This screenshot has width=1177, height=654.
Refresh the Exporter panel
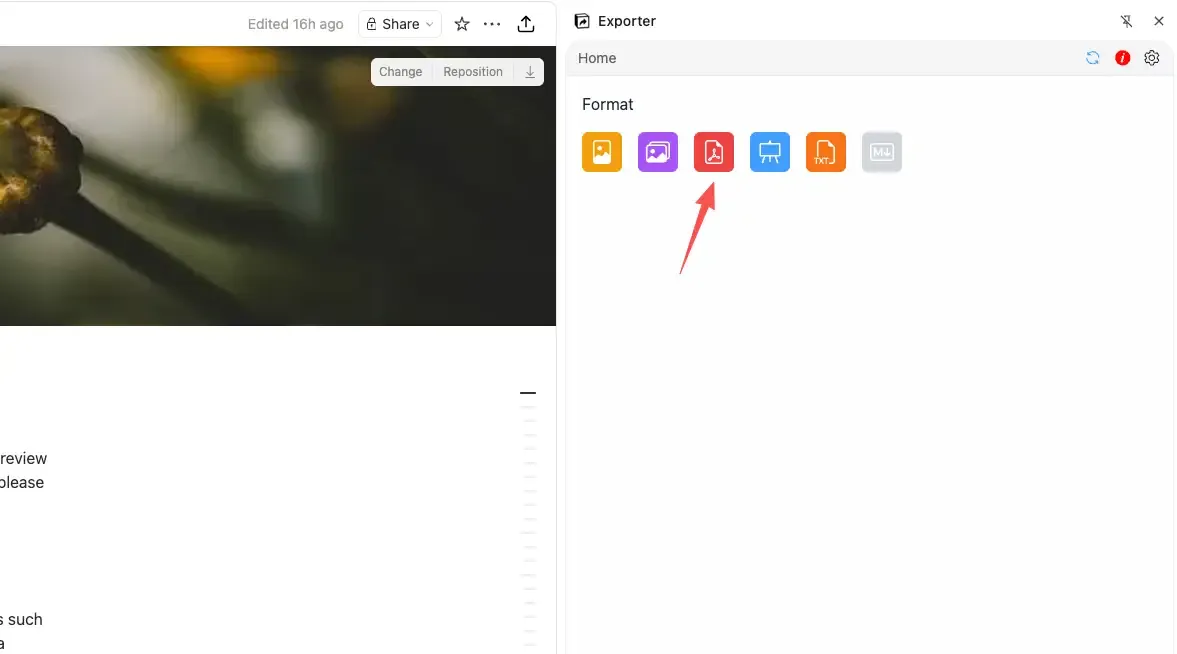click(1092, 57)
